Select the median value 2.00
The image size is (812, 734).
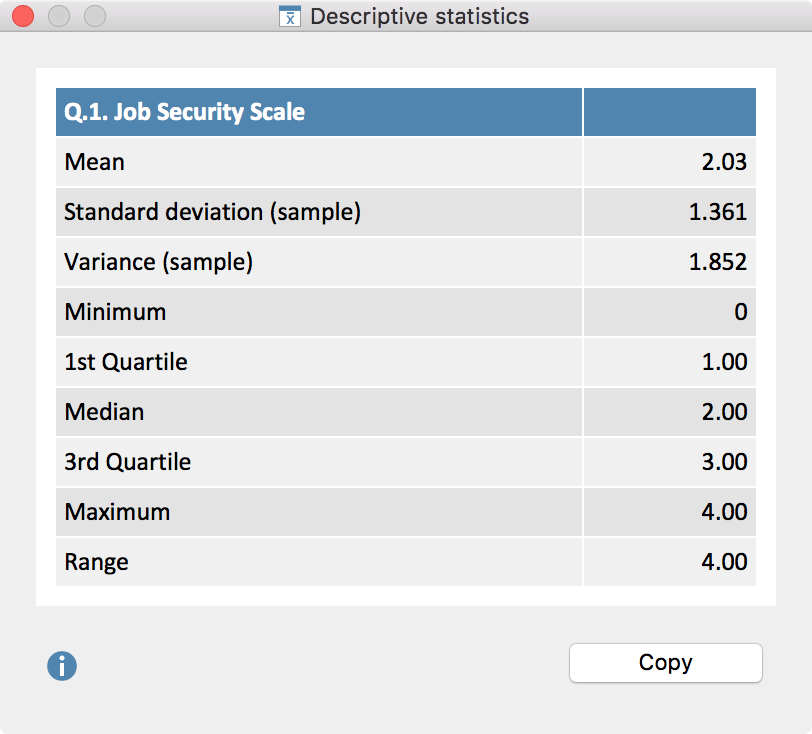tap(724, 412)
